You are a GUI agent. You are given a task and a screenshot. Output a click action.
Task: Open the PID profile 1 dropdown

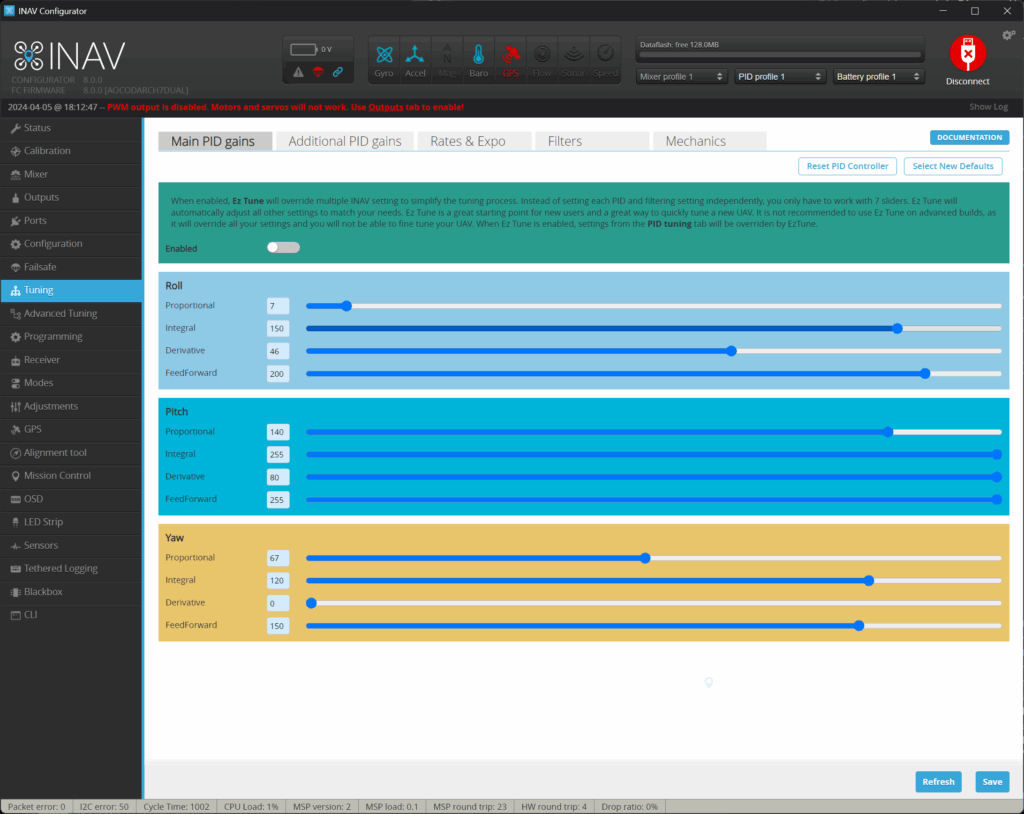[780, 76]
